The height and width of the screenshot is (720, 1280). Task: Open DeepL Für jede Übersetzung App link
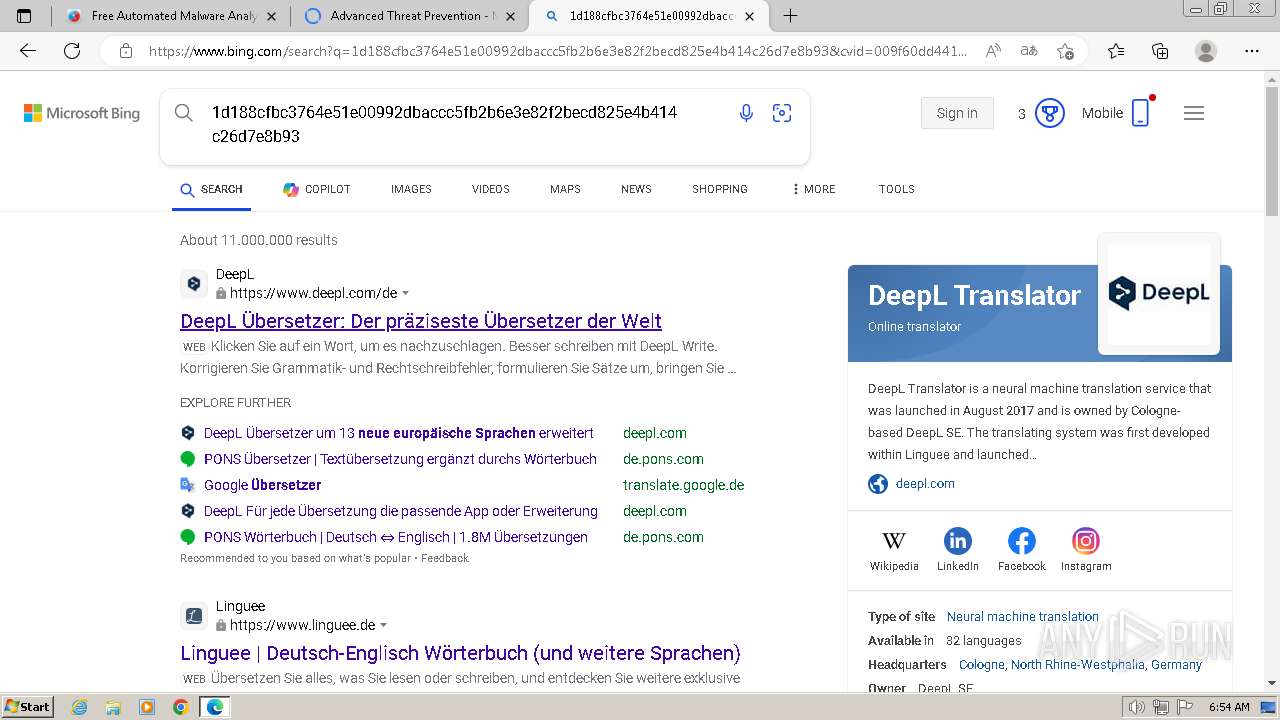pos(401,511)
